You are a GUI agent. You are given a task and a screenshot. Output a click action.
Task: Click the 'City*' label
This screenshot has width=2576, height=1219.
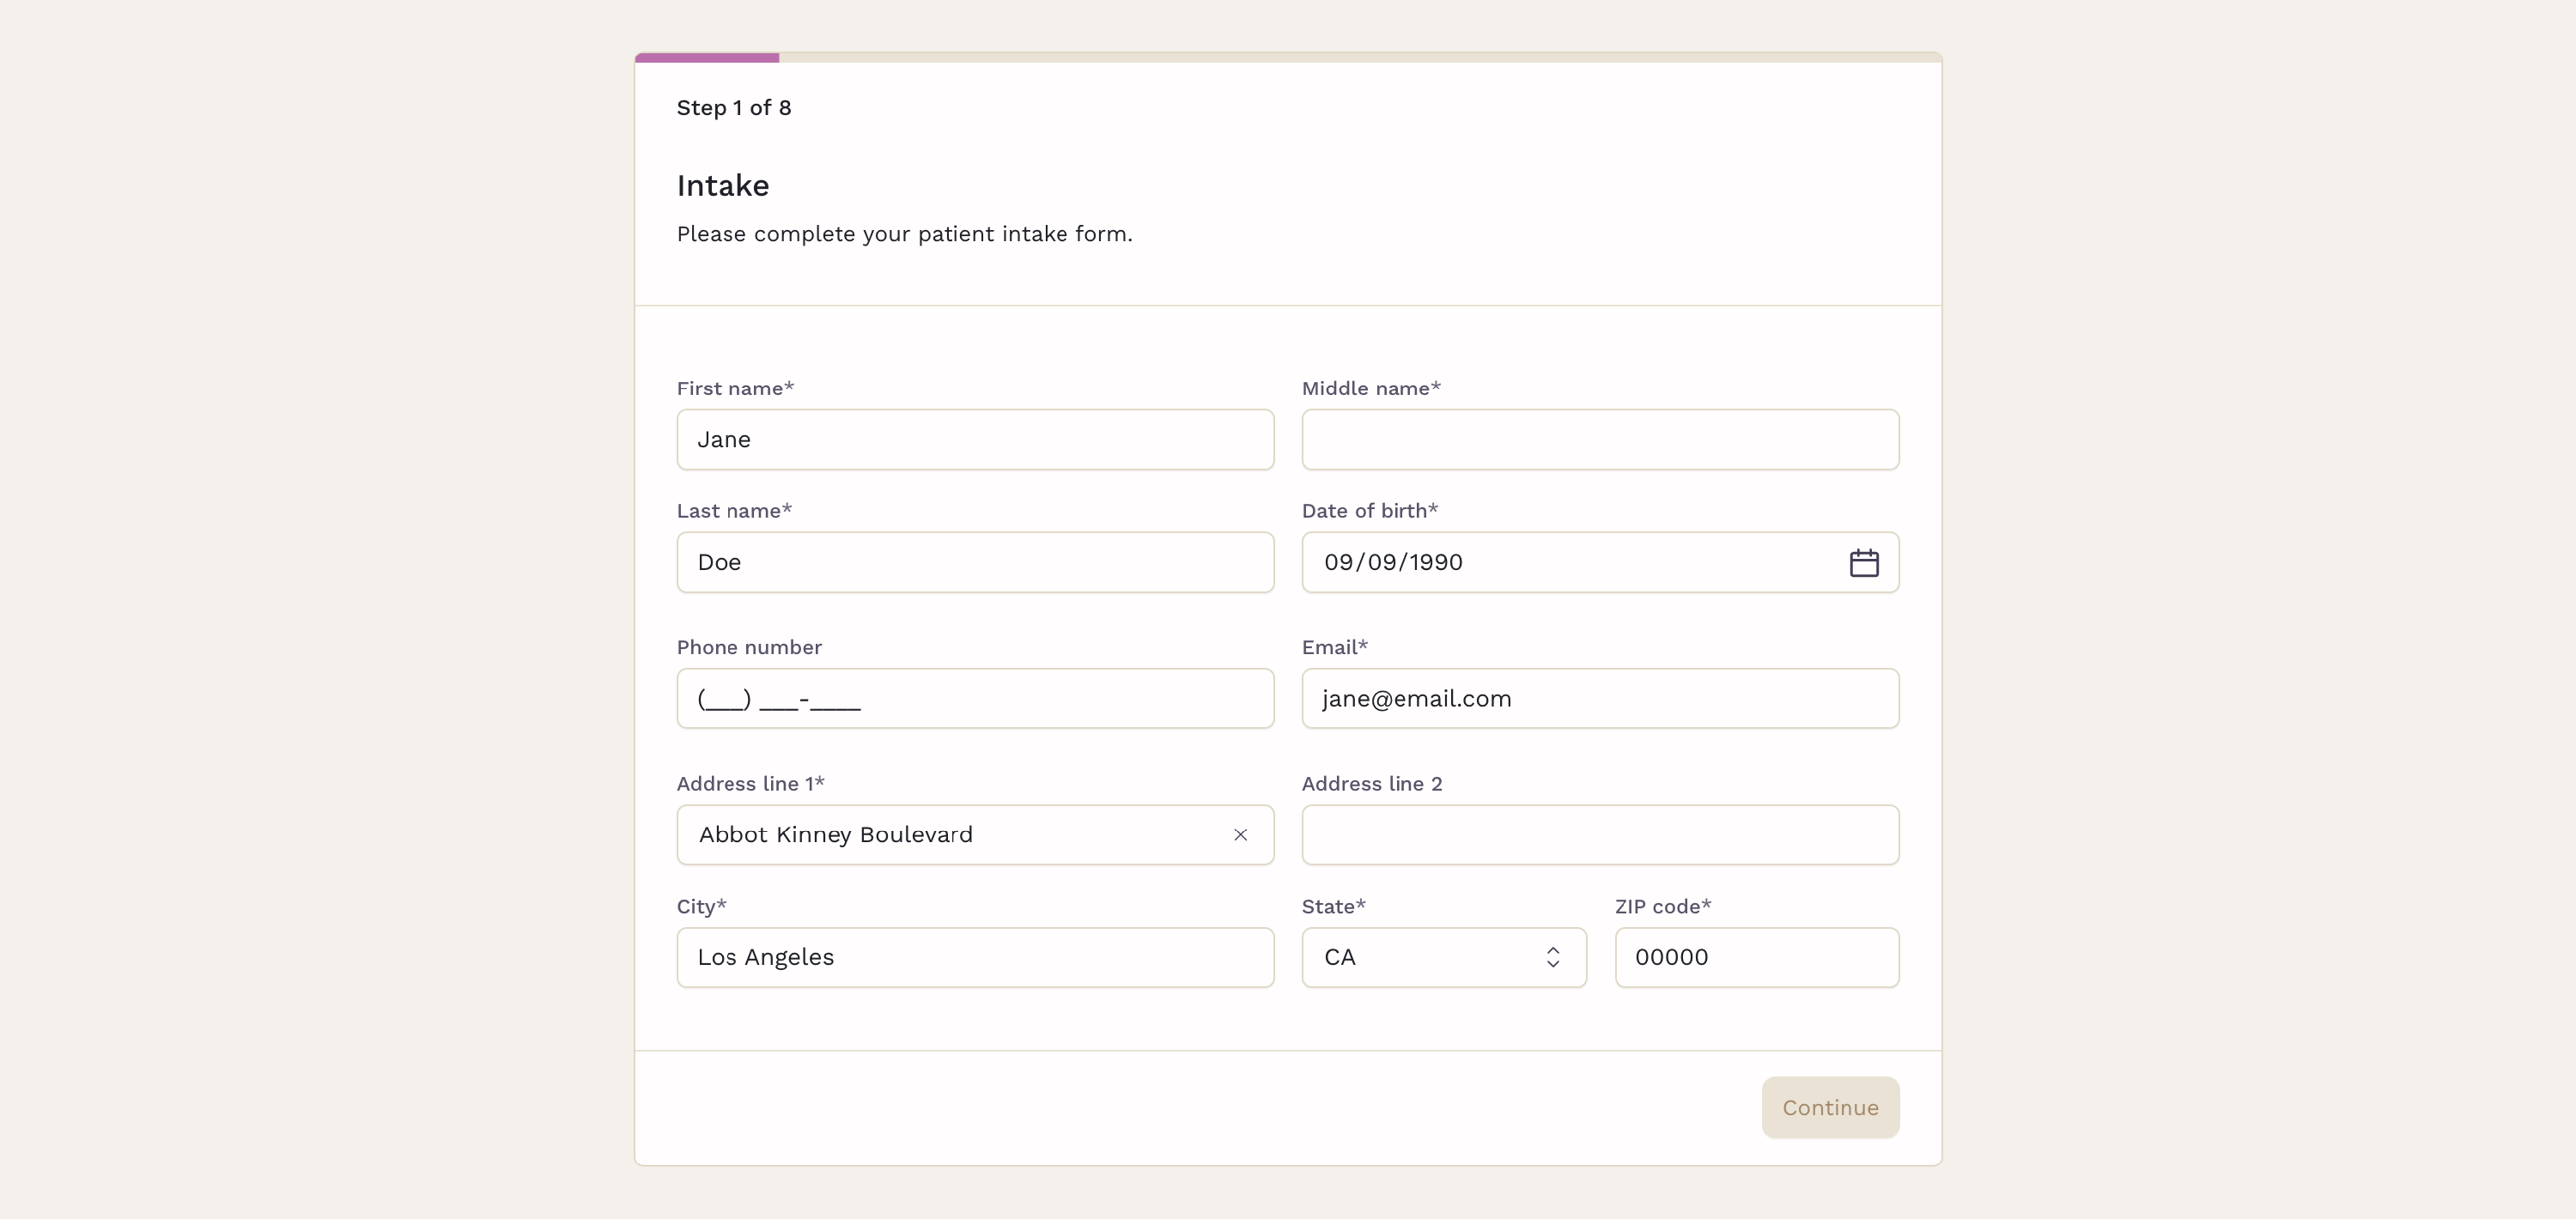pyautogui.click(x=701, y=907)
